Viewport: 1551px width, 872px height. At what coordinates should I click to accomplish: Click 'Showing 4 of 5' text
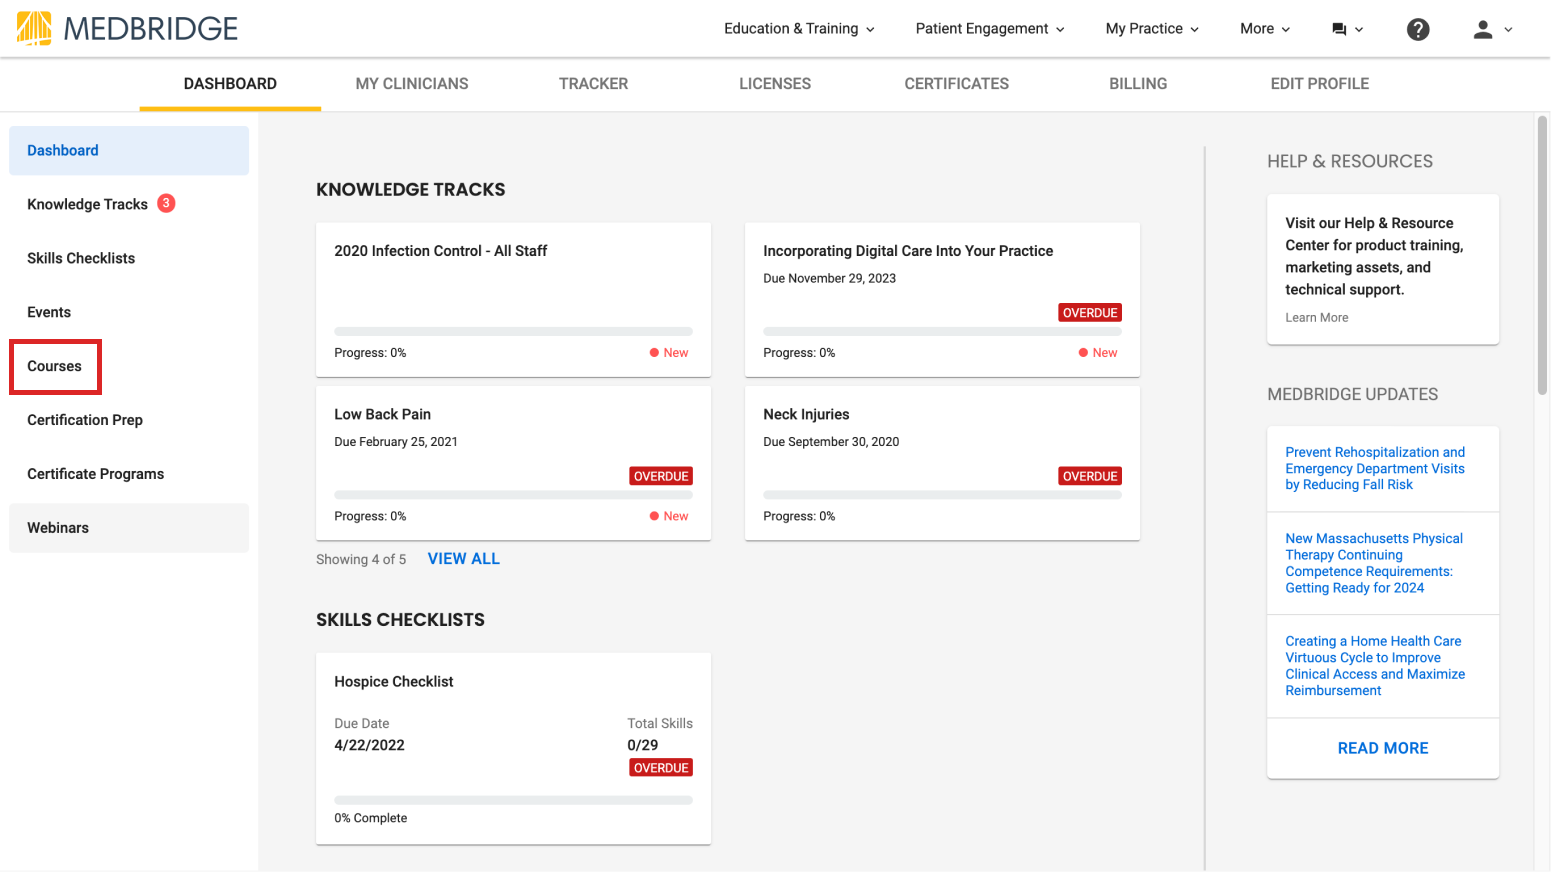(x=361, y=560)
